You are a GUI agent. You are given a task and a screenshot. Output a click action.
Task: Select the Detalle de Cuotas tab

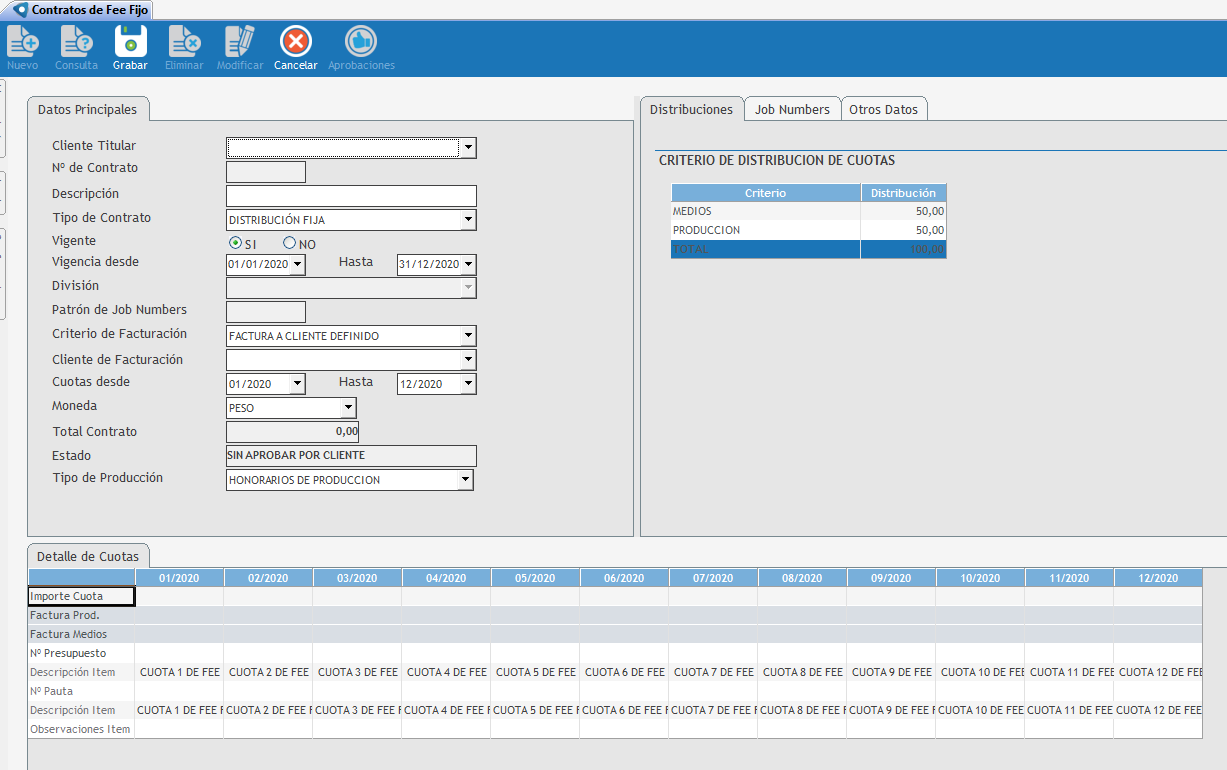click(88, 556)
